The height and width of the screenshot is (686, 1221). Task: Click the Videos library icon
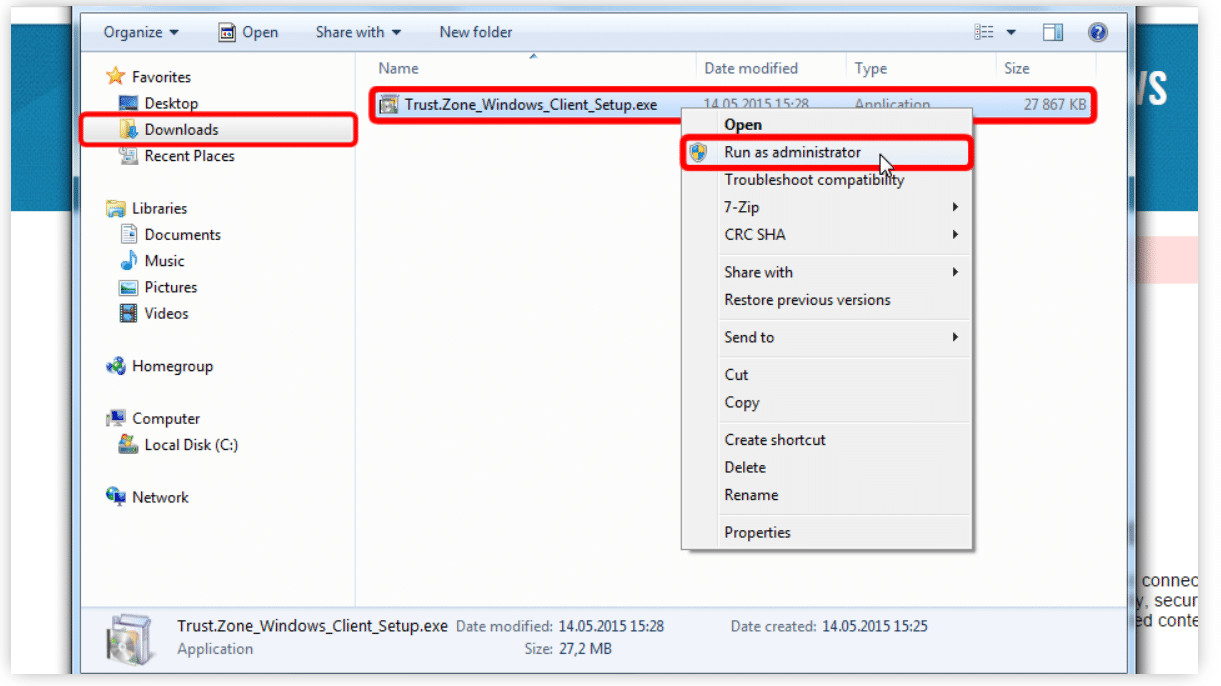click(x=128, y=313)
